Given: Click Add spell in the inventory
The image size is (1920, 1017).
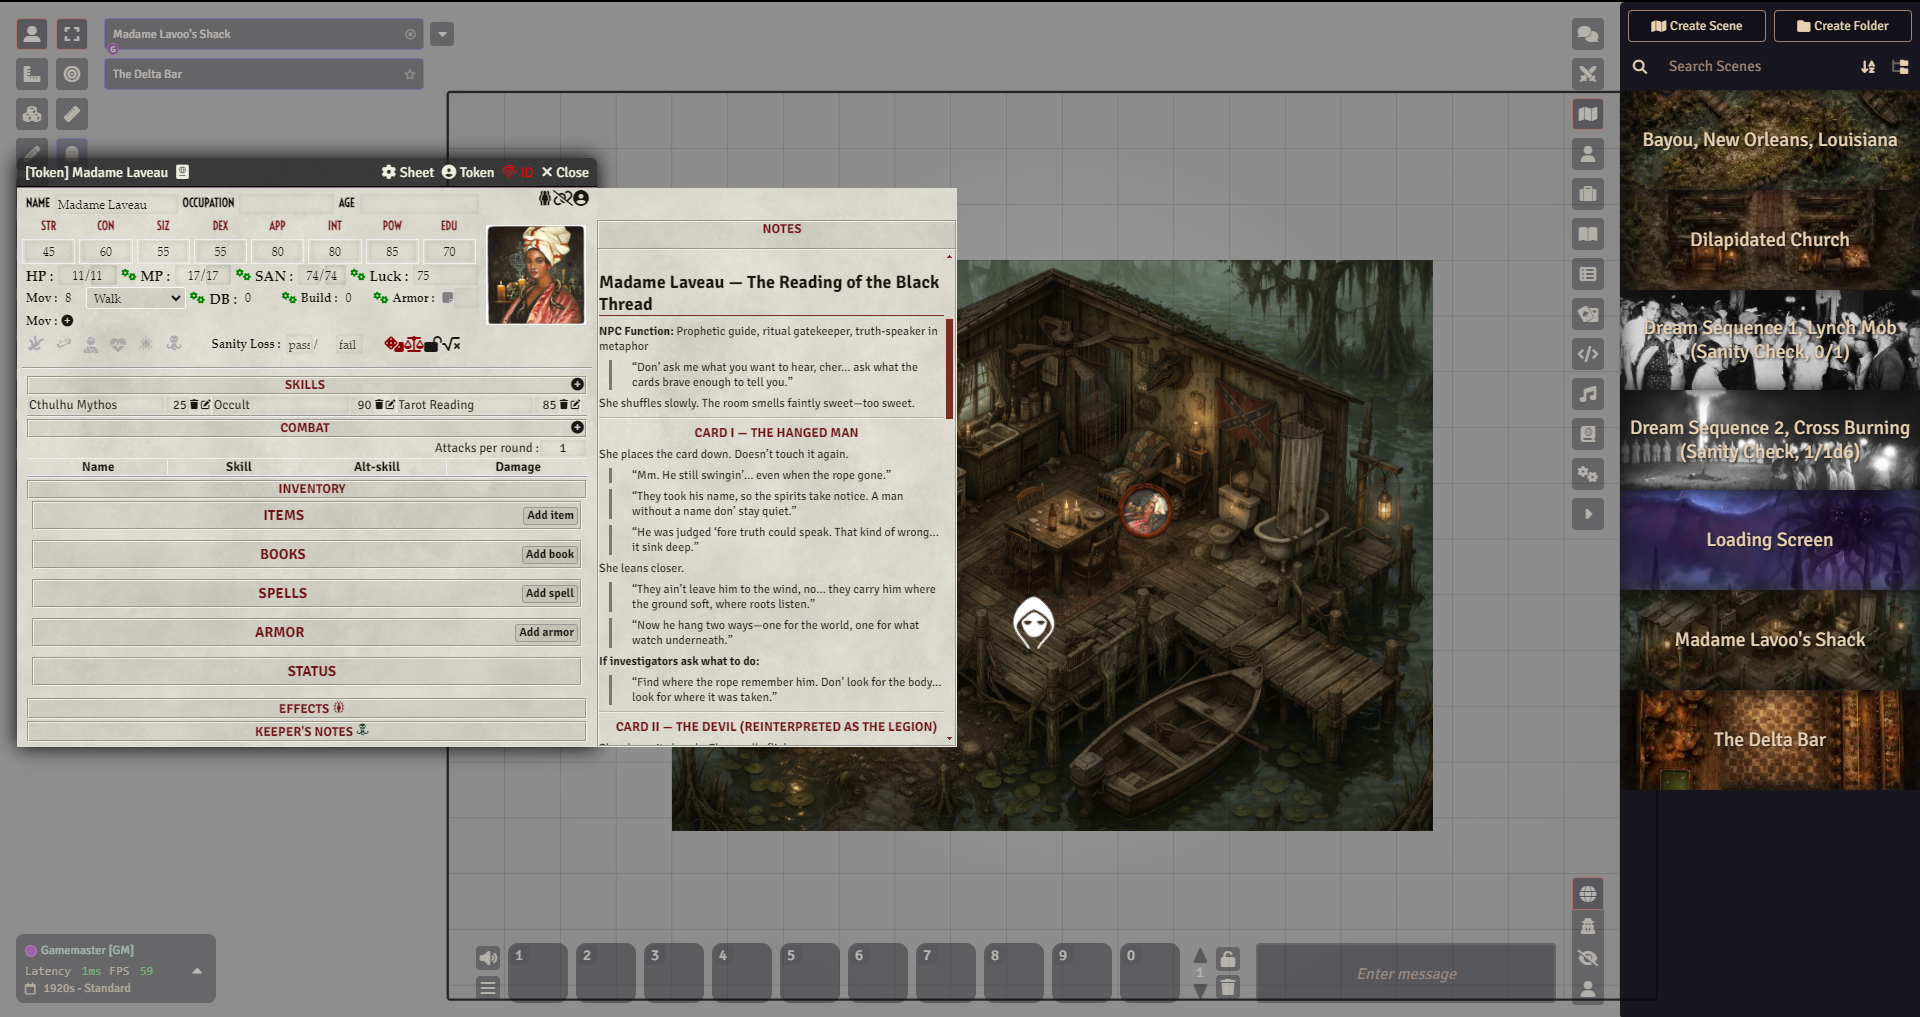Looking at the screenshot, I should click(549, 593).
